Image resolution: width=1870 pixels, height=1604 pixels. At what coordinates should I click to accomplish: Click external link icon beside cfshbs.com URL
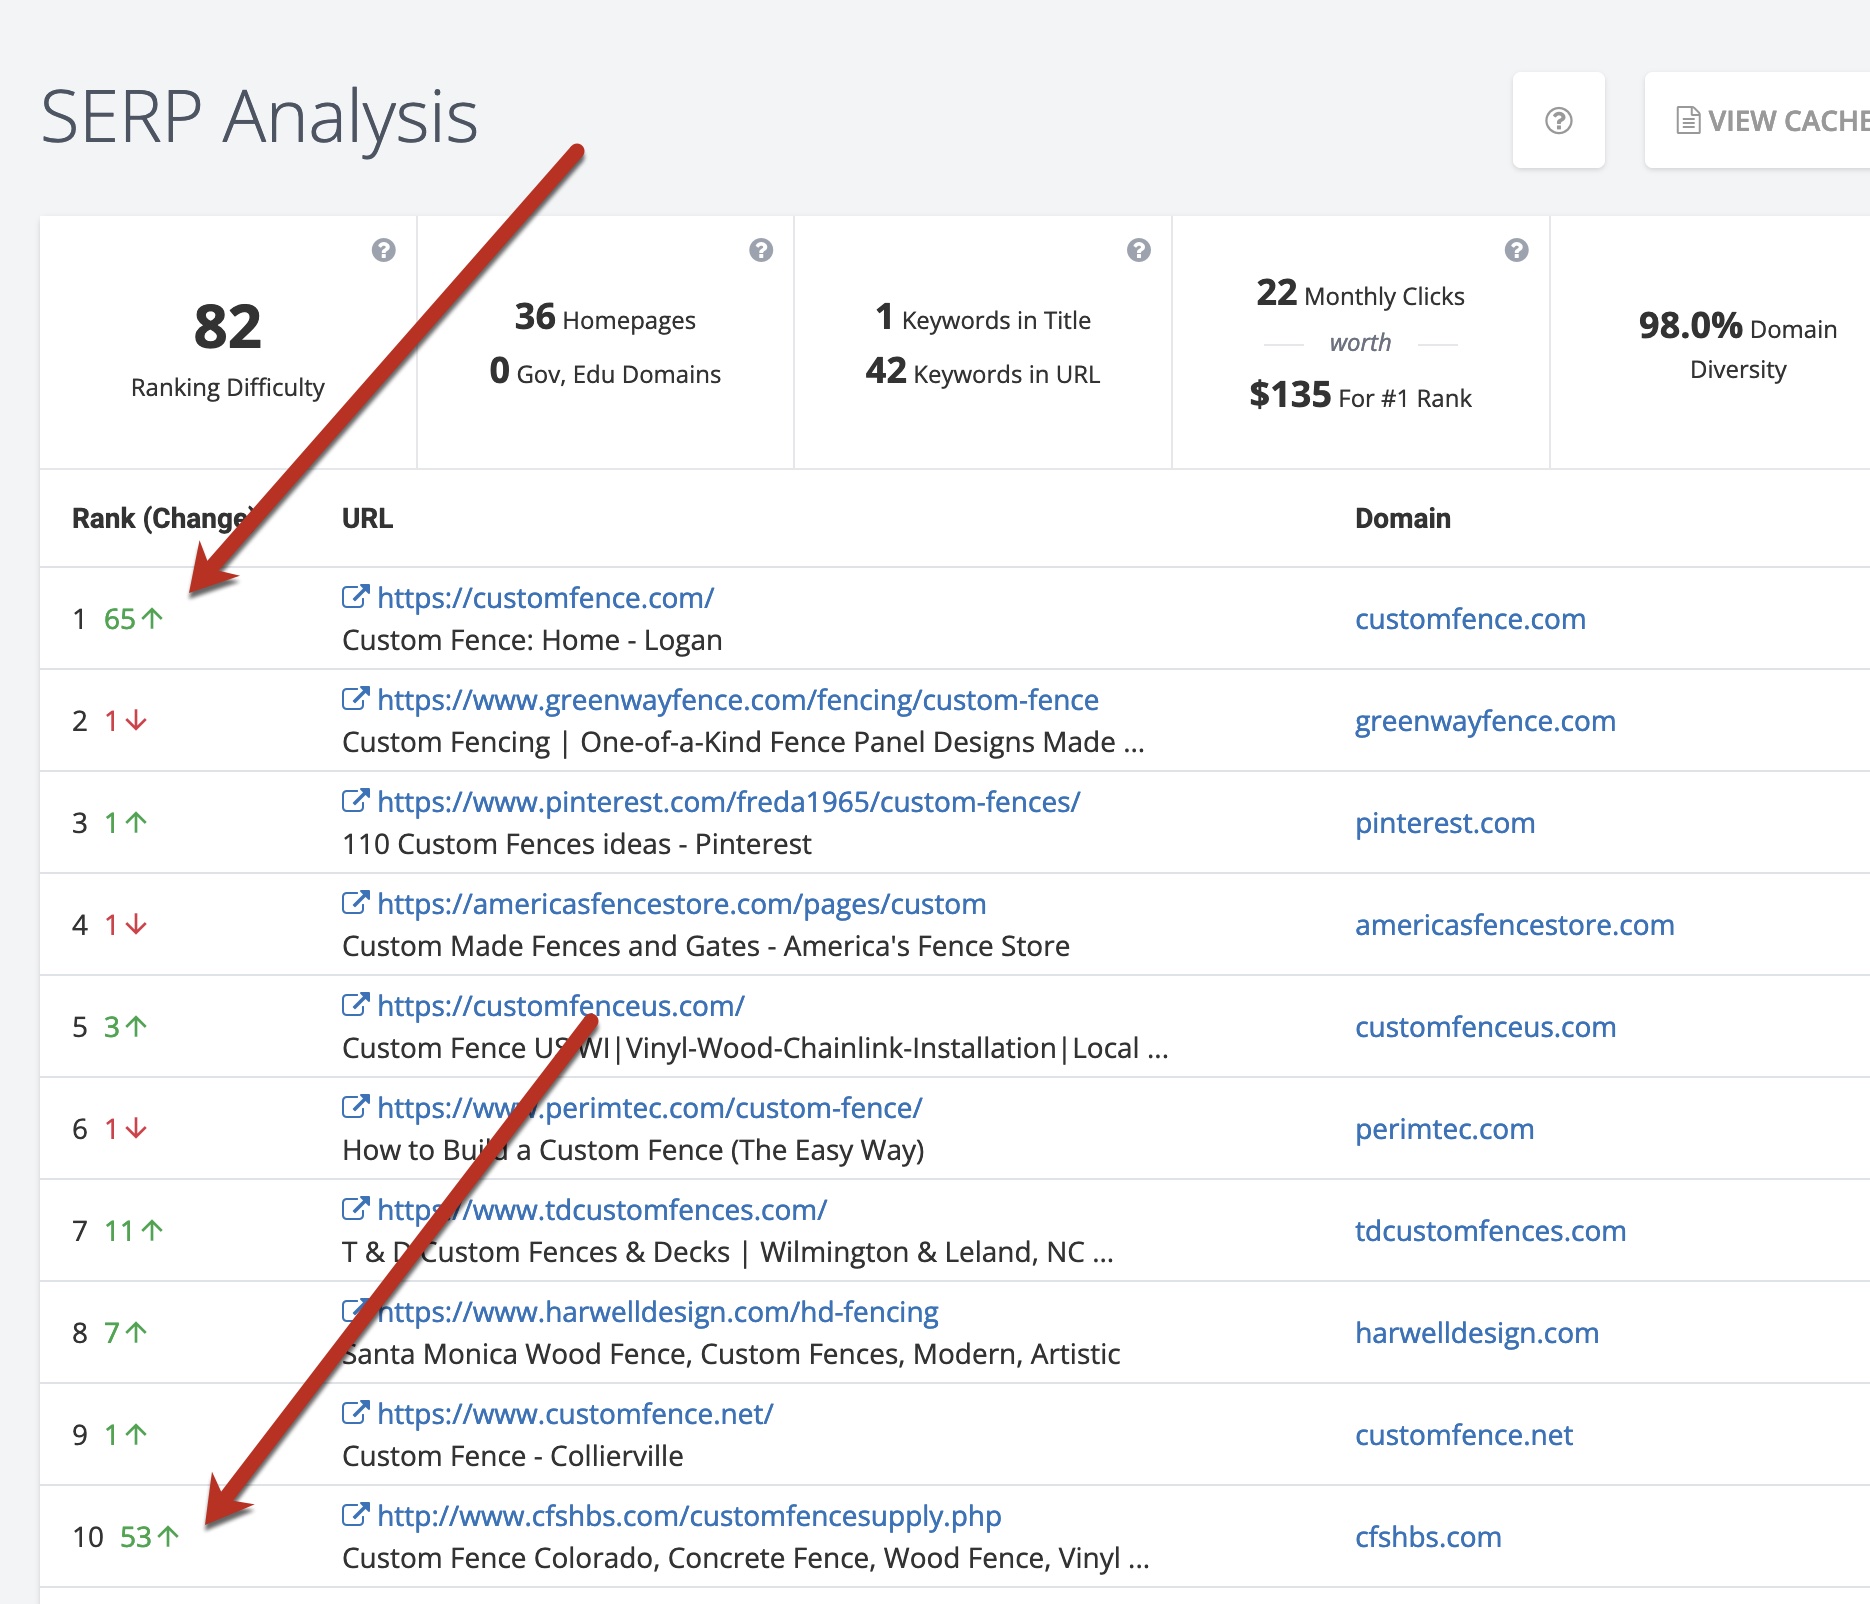coord(355,1515)
